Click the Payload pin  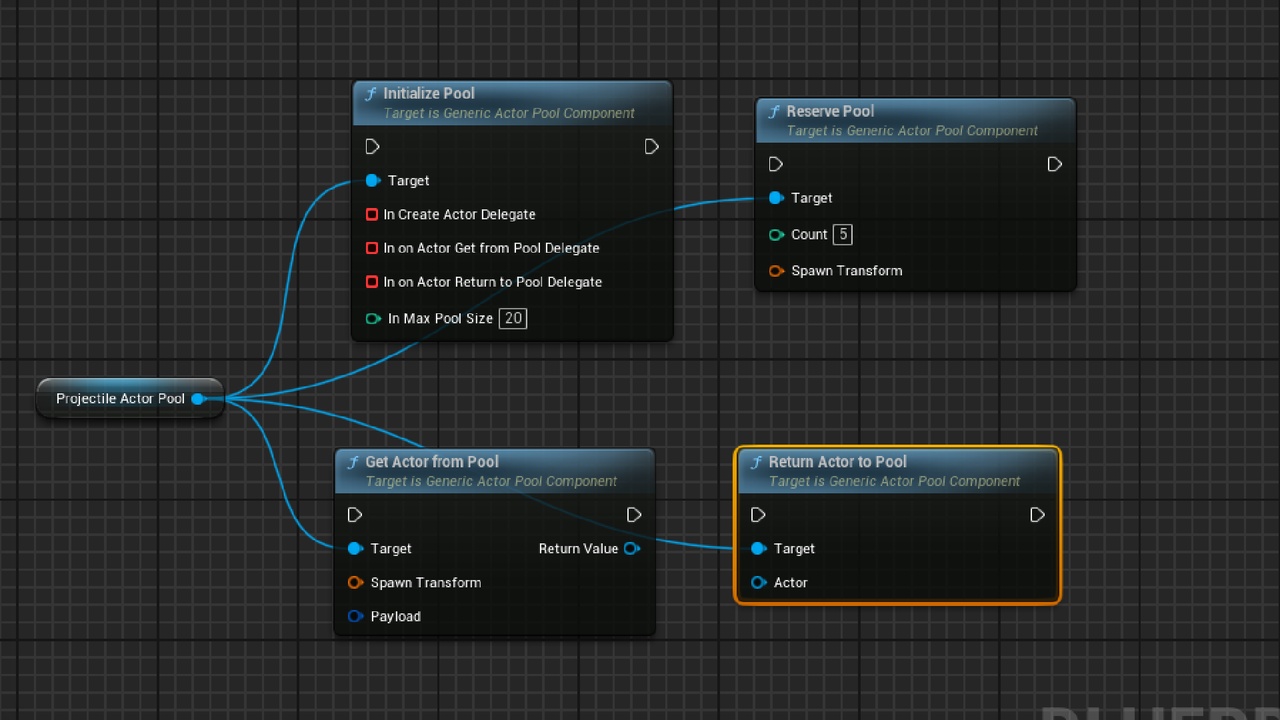point(355,617)
